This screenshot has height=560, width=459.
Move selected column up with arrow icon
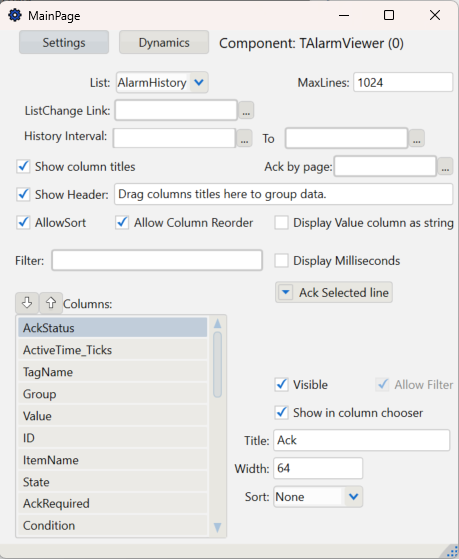[x=51, y=303]
